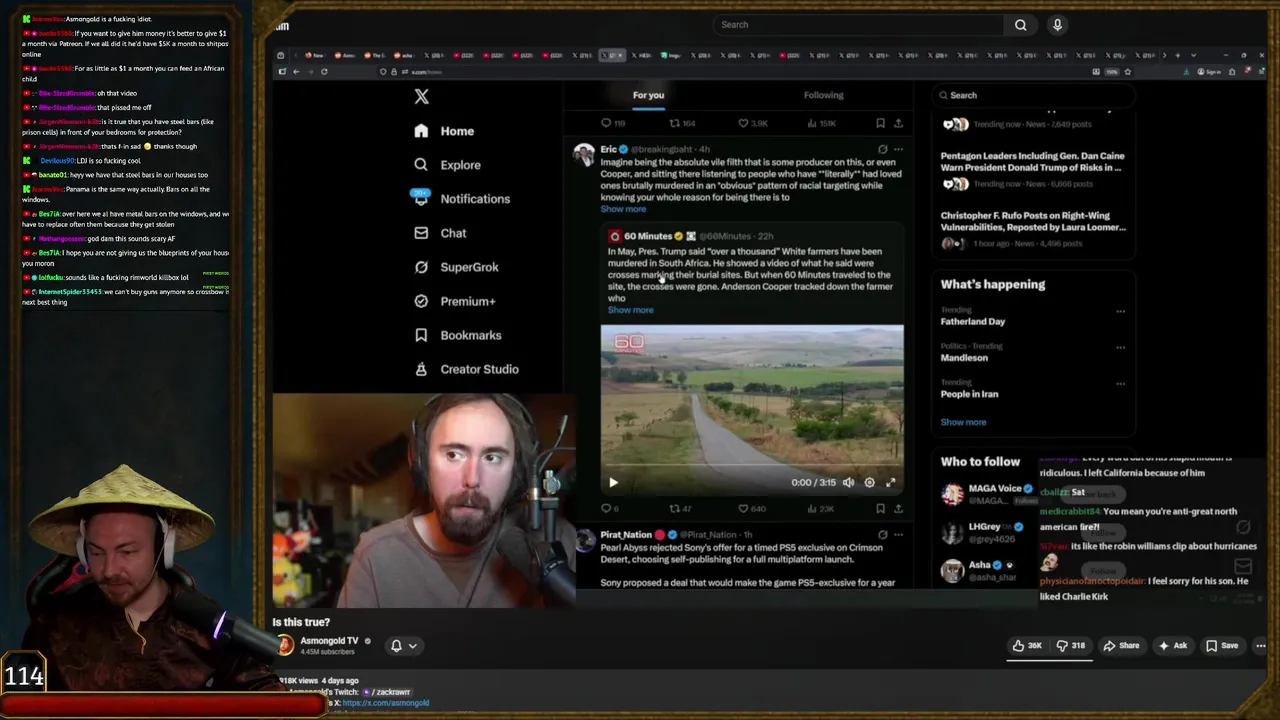Reload the browser page
Image resolution: width=1280 pixels, height=720 pixels.
(324, 72)
